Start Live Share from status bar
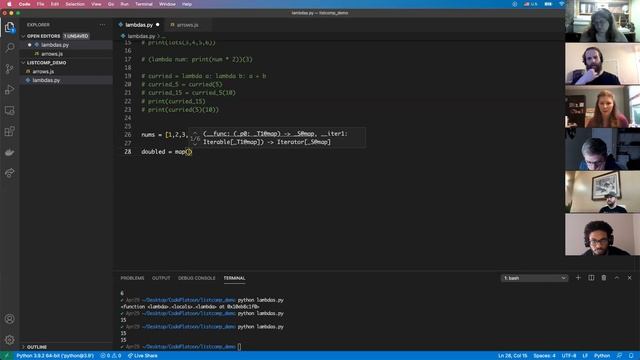The height and width of the screenshot is (360, 640). pos(142,356)
